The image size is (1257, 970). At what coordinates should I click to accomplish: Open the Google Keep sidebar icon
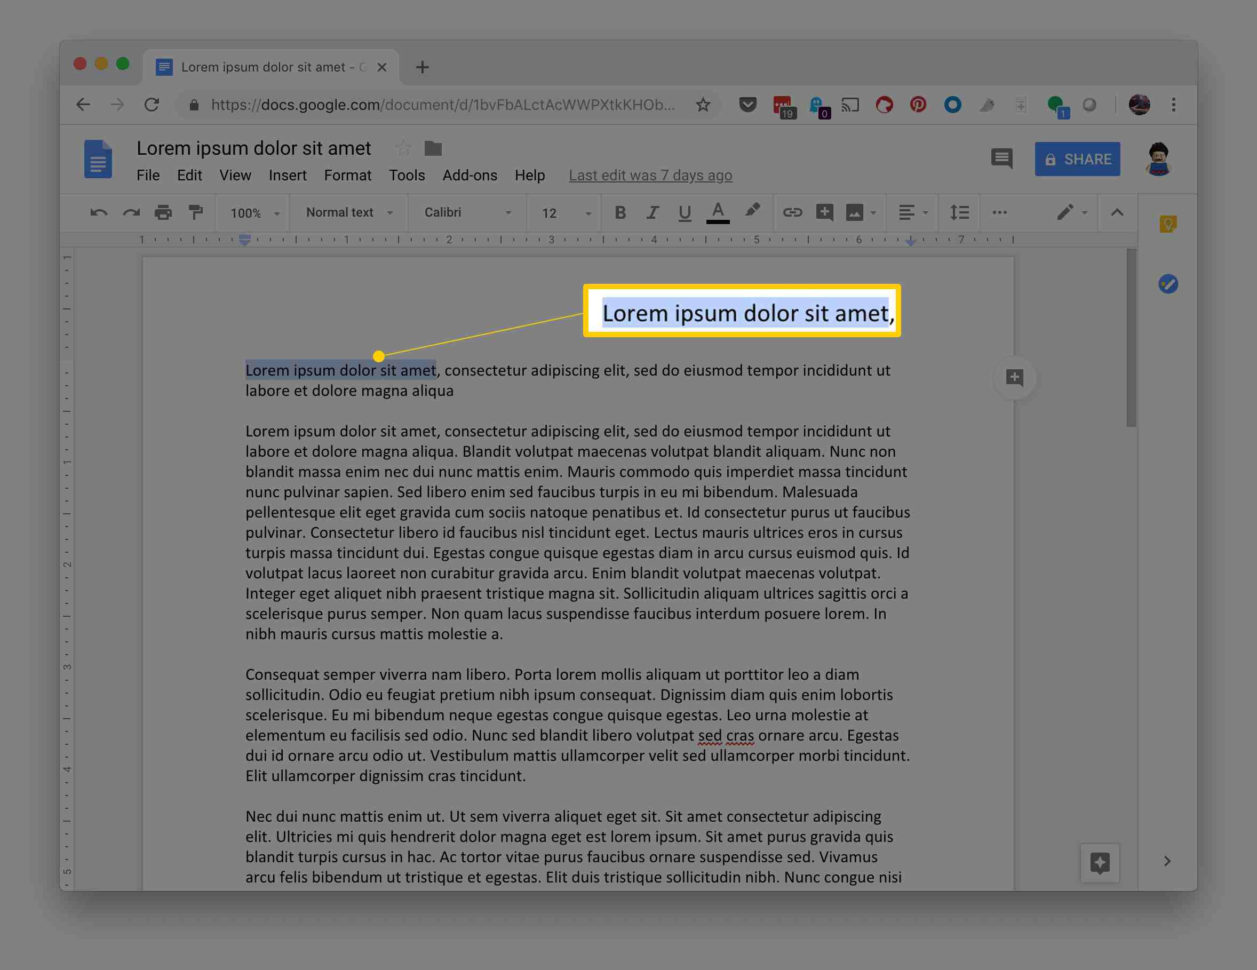click(1167, 224)
